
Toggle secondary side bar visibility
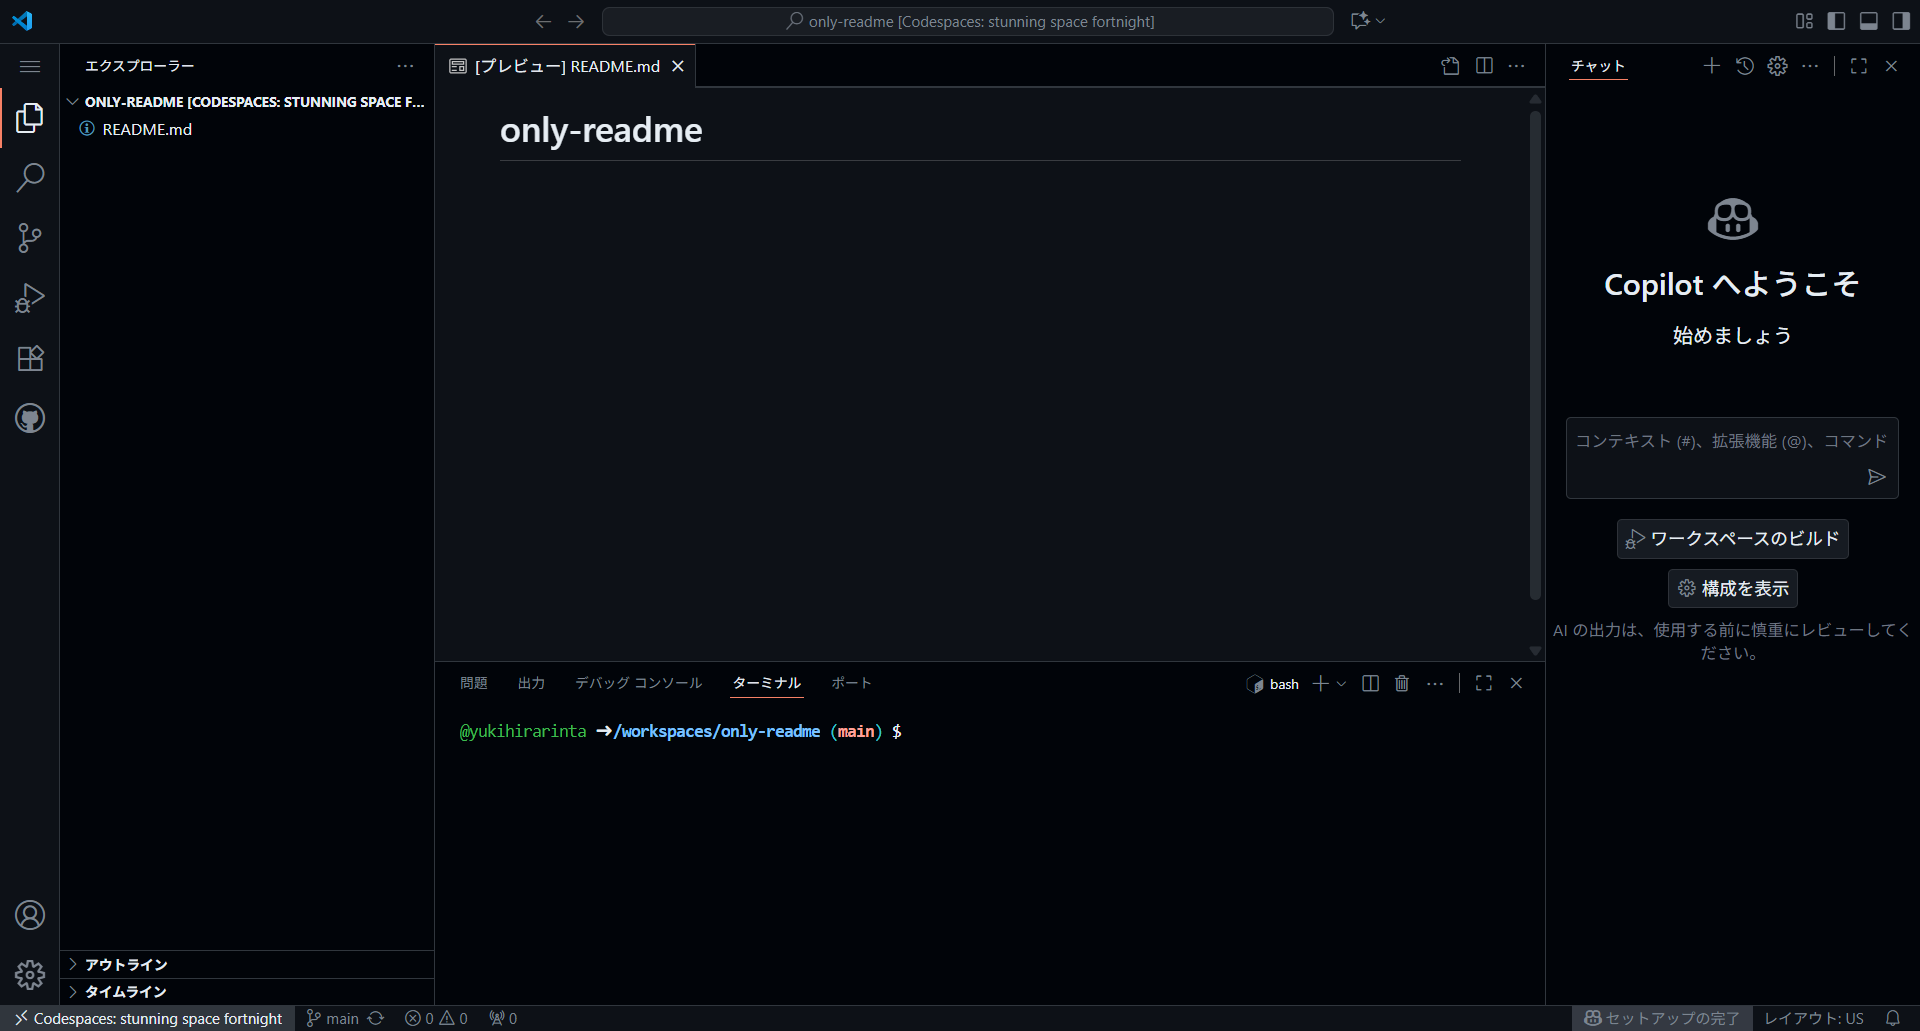[1901, 21]
